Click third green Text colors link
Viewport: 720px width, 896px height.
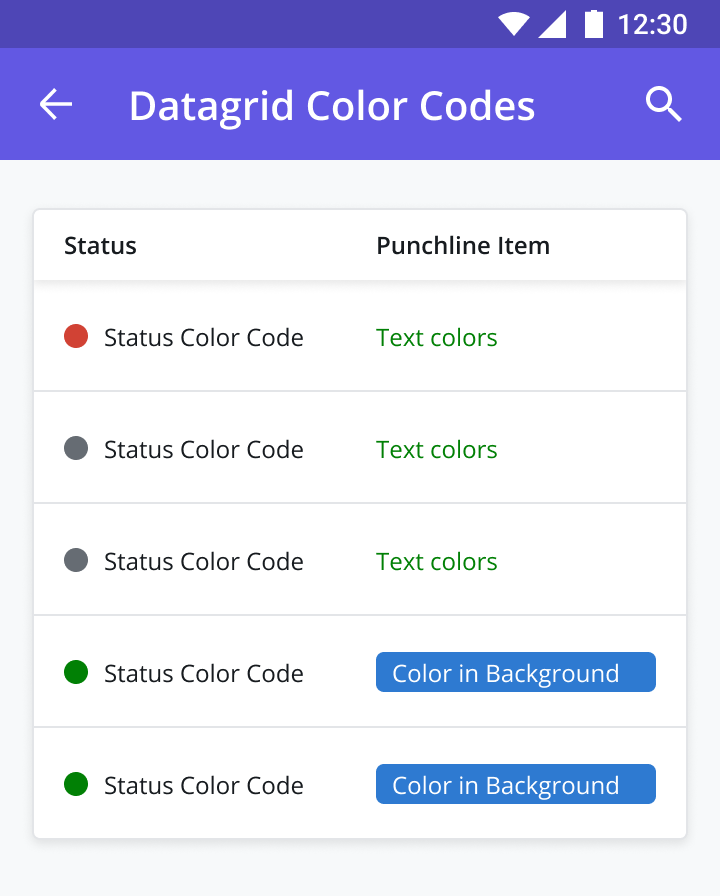pyautogui.click(x=437, y=562)
